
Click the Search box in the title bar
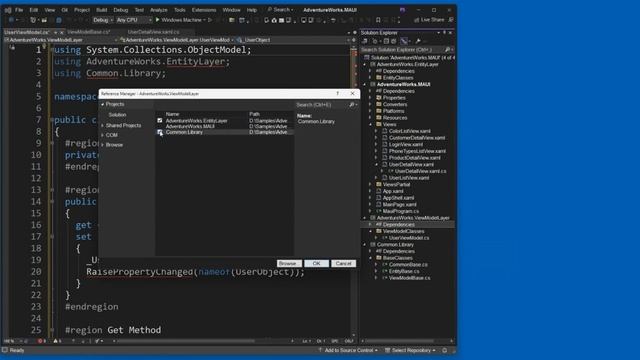(280, 9)
